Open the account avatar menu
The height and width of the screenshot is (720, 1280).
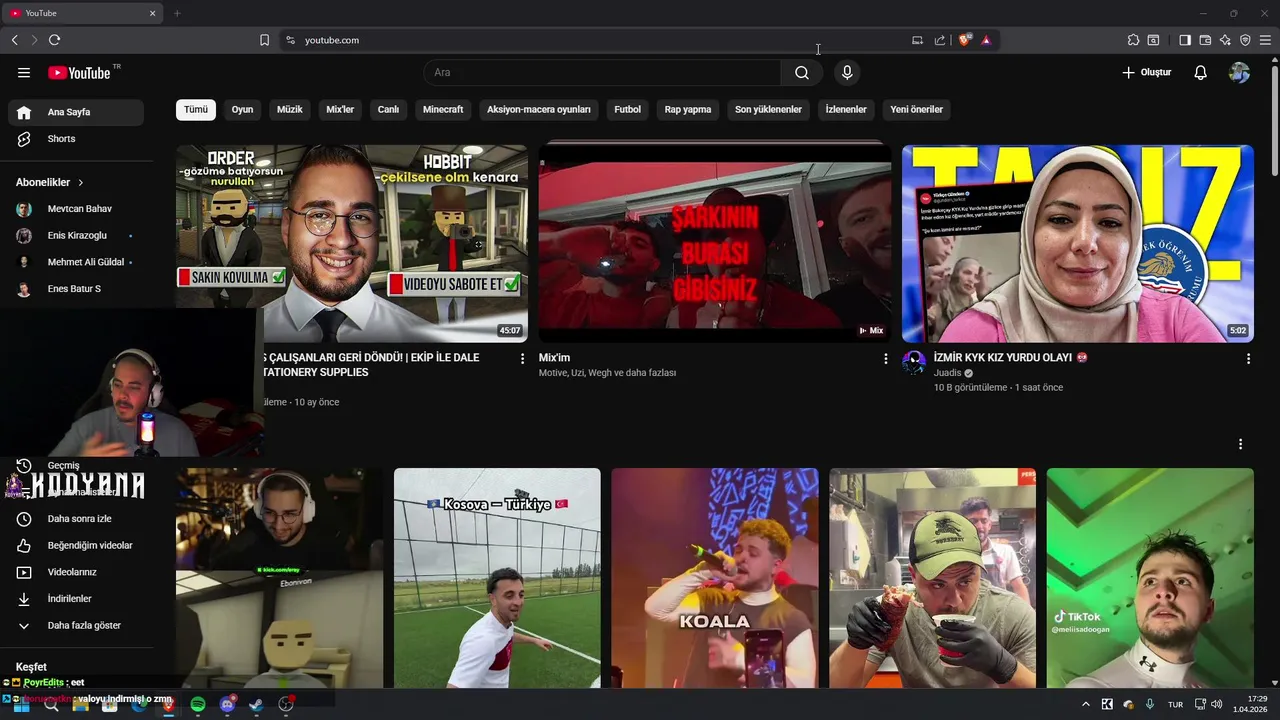tap(1240, 72)
